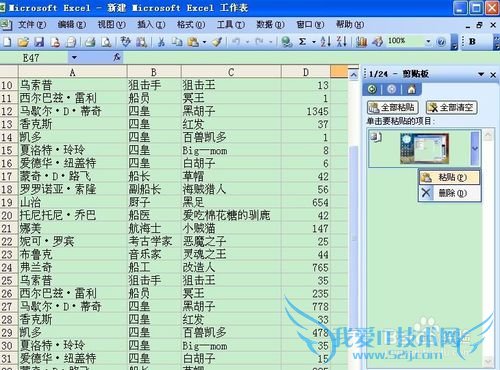This screenshot has width=500, height=370.
Task: Click the Redo arrow icon
Action: point(260,42)
